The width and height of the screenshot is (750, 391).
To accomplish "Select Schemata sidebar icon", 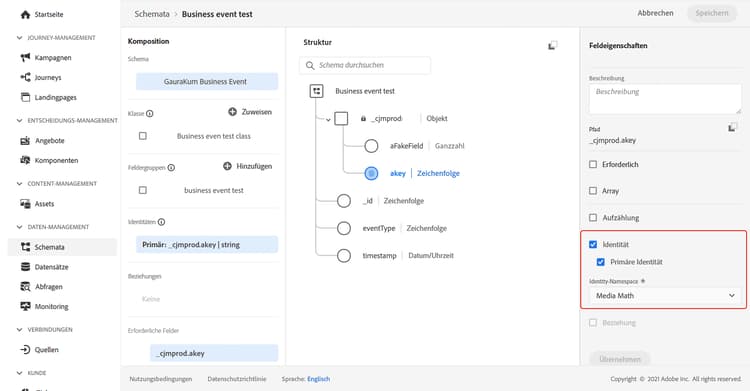I will 25,247.
